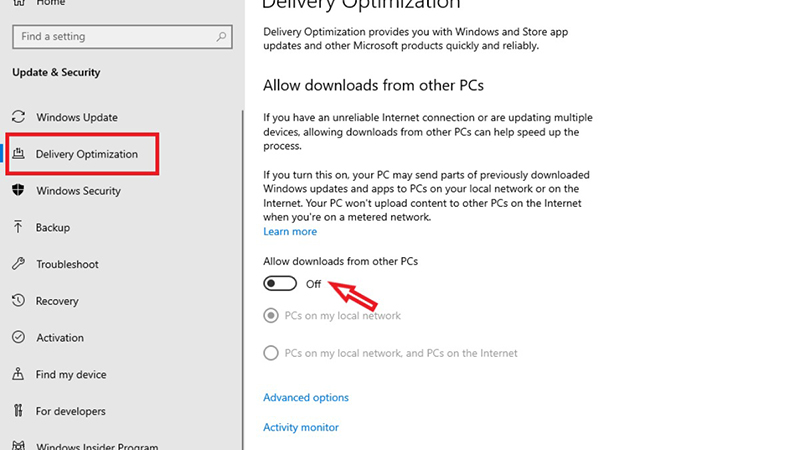The width and height of the screenshot is (800, 450).
Task: Open Advanced options link
Action: pos(306,398)
